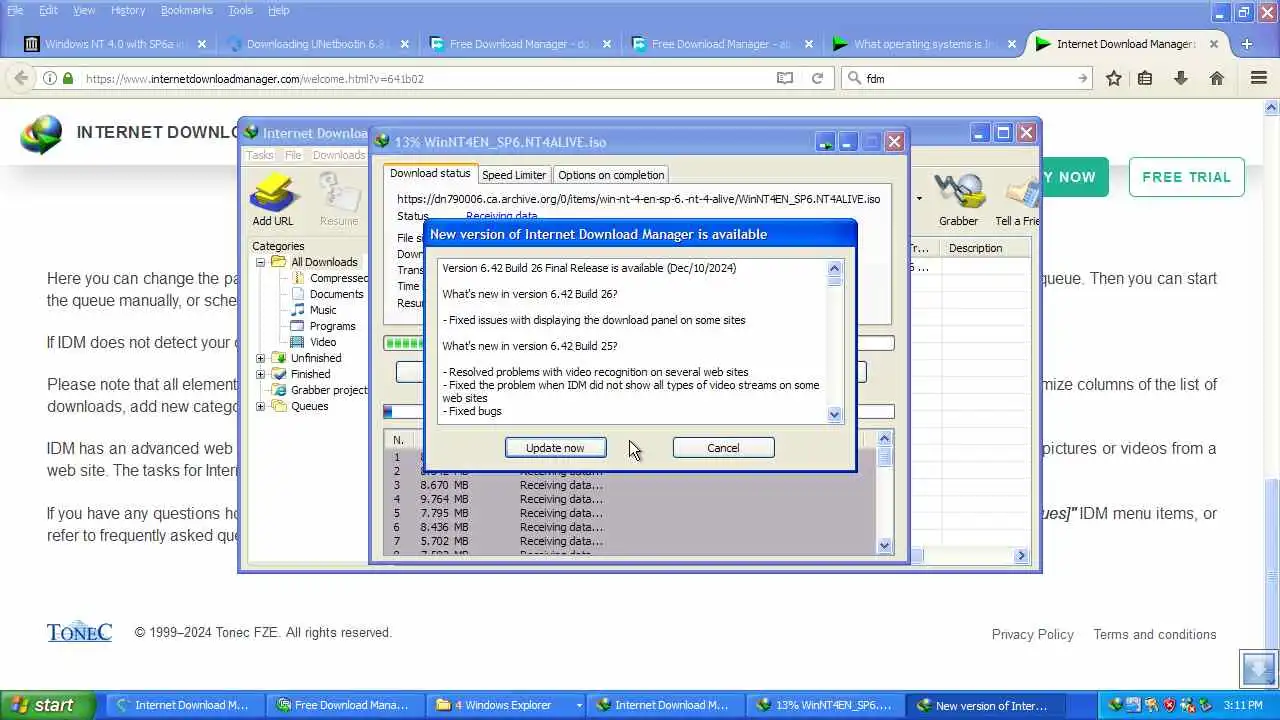Click the site identity info icon
Image resolution: width=1280 pixels, height=720 pixels.
click(x=49, y=78)
